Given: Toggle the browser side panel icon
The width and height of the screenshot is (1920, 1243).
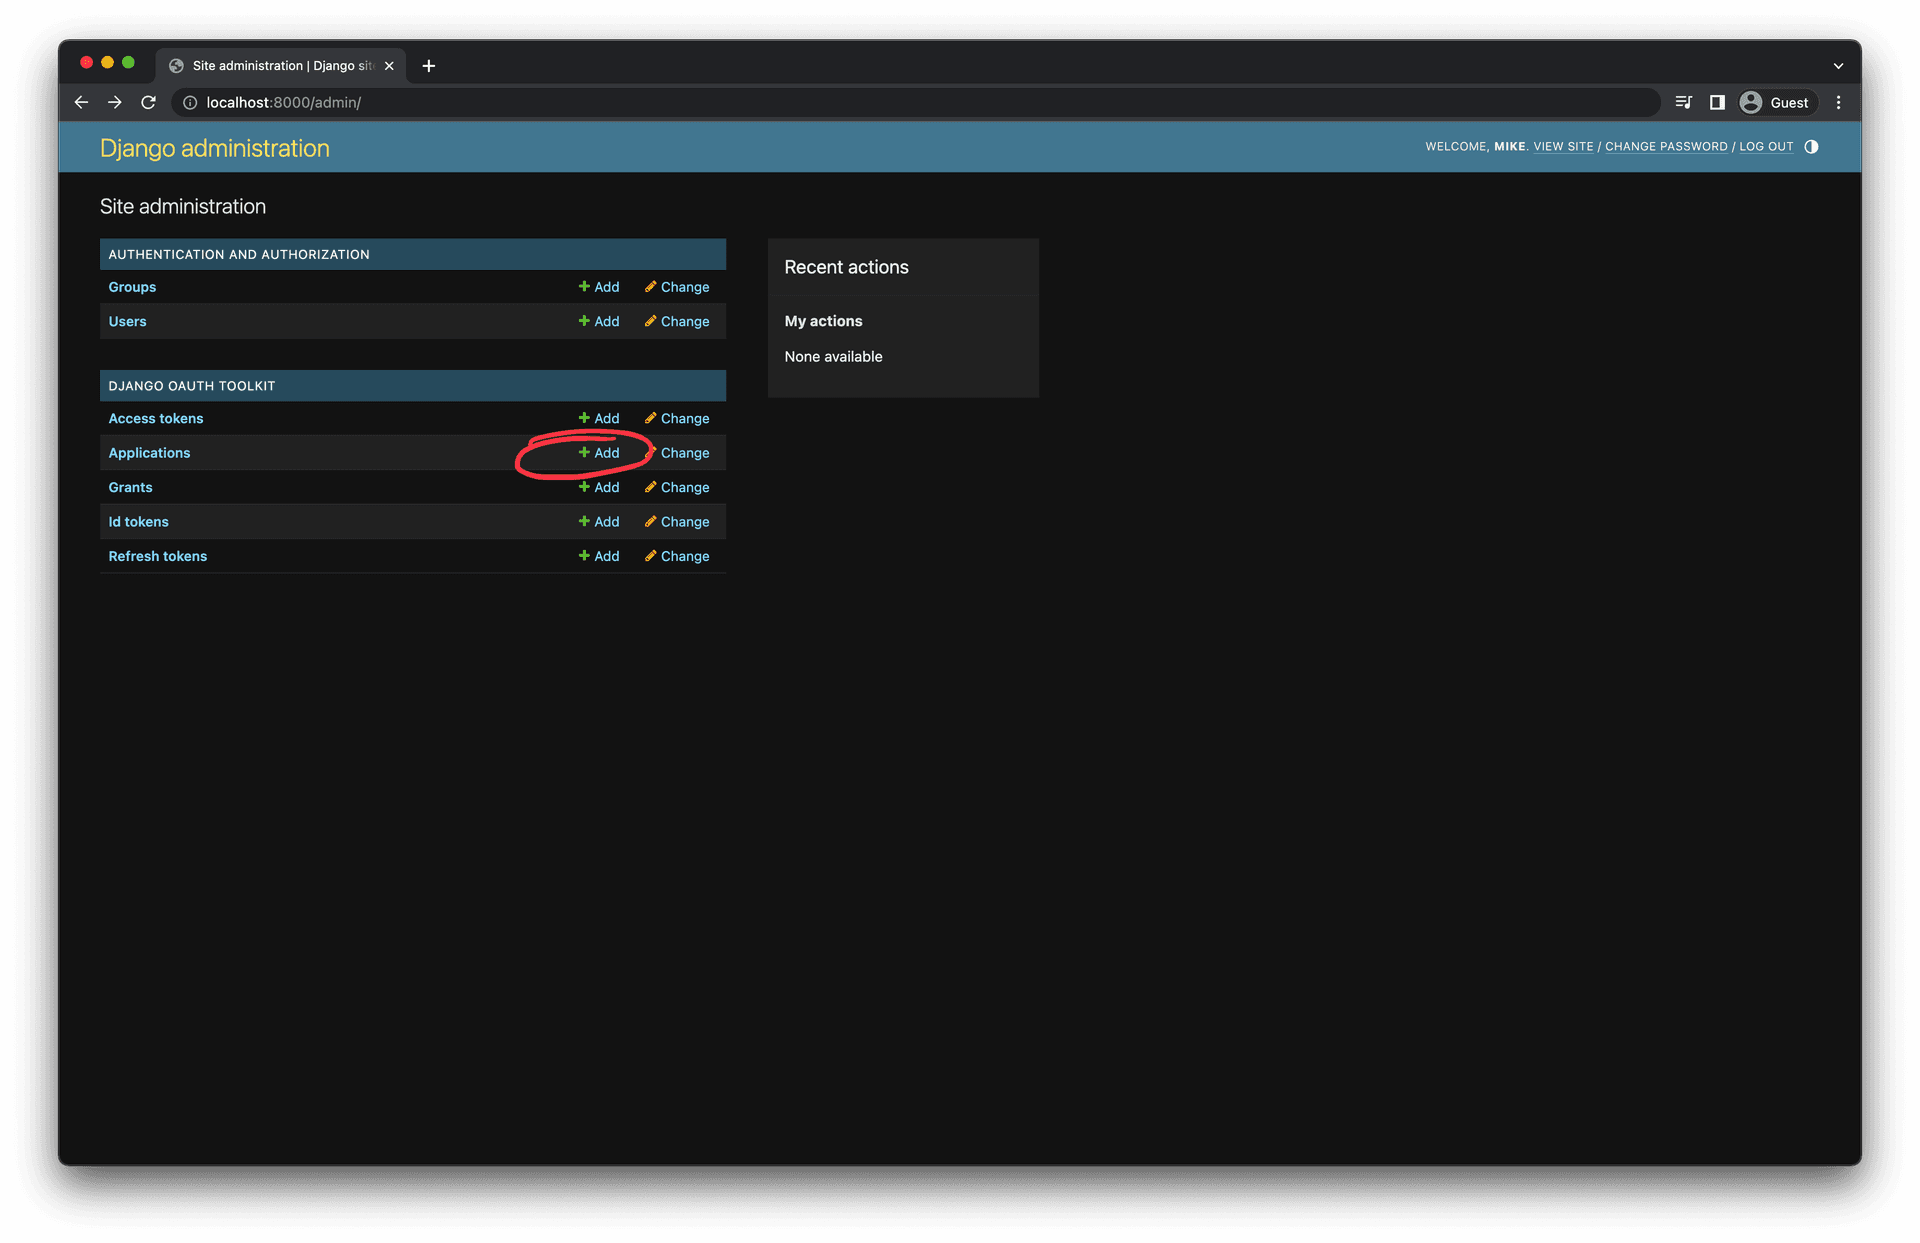Looking at the screenshot, I should coord(1717,102).
